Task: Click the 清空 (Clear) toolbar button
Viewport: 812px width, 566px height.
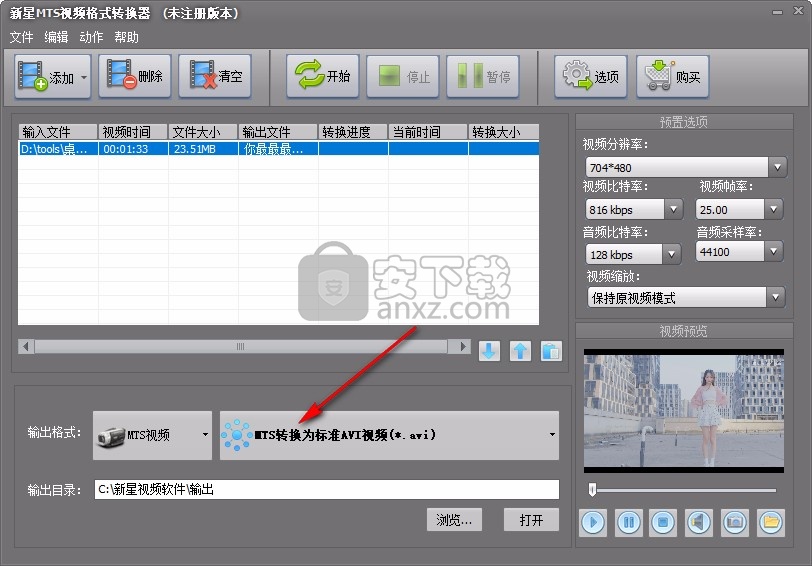Action: point(215,76)
